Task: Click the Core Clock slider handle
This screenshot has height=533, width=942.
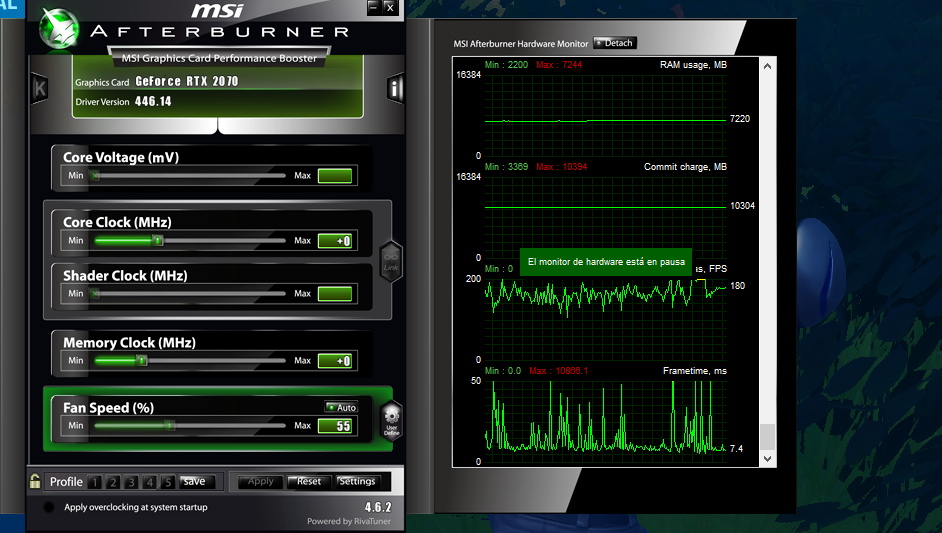Action: 157,240
